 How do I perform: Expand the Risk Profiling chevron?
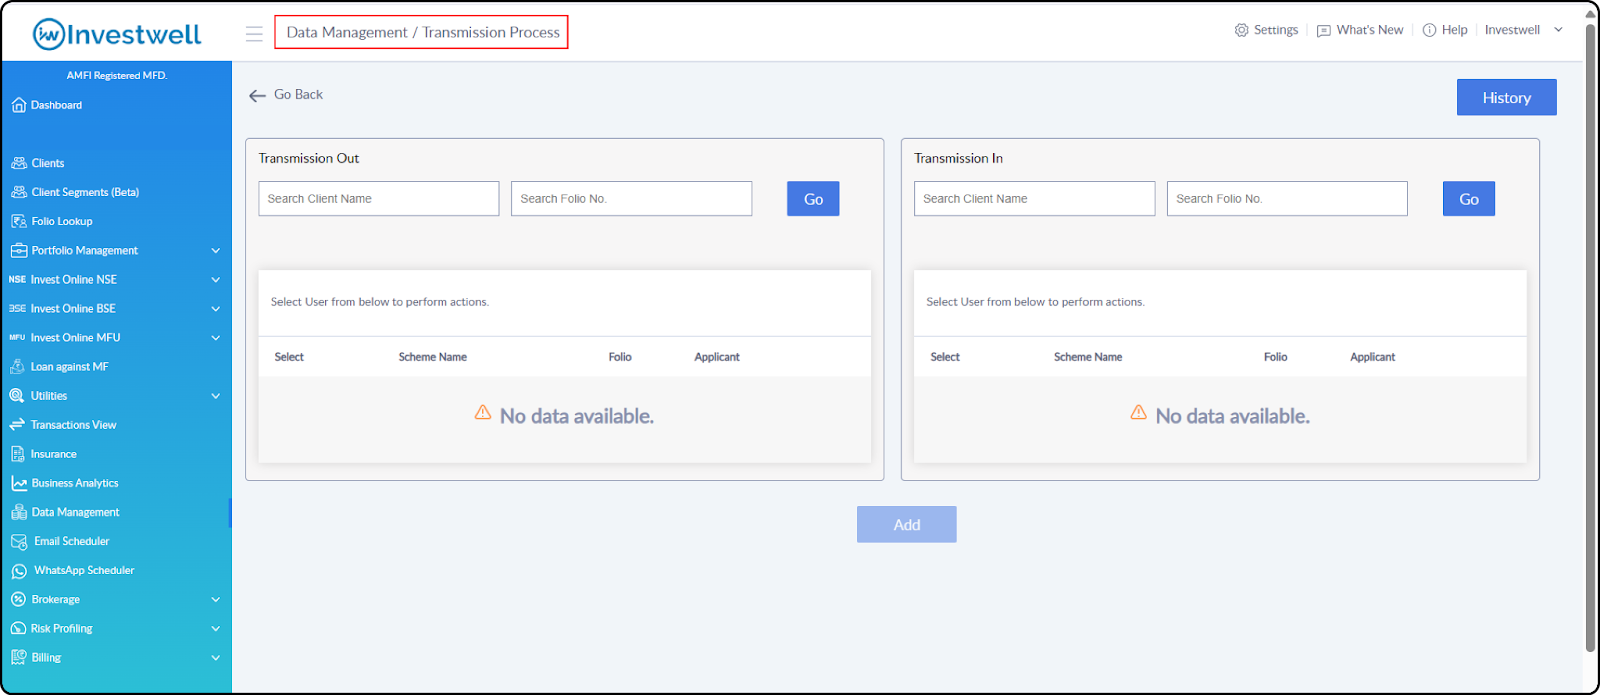click(x=215, y=629)
